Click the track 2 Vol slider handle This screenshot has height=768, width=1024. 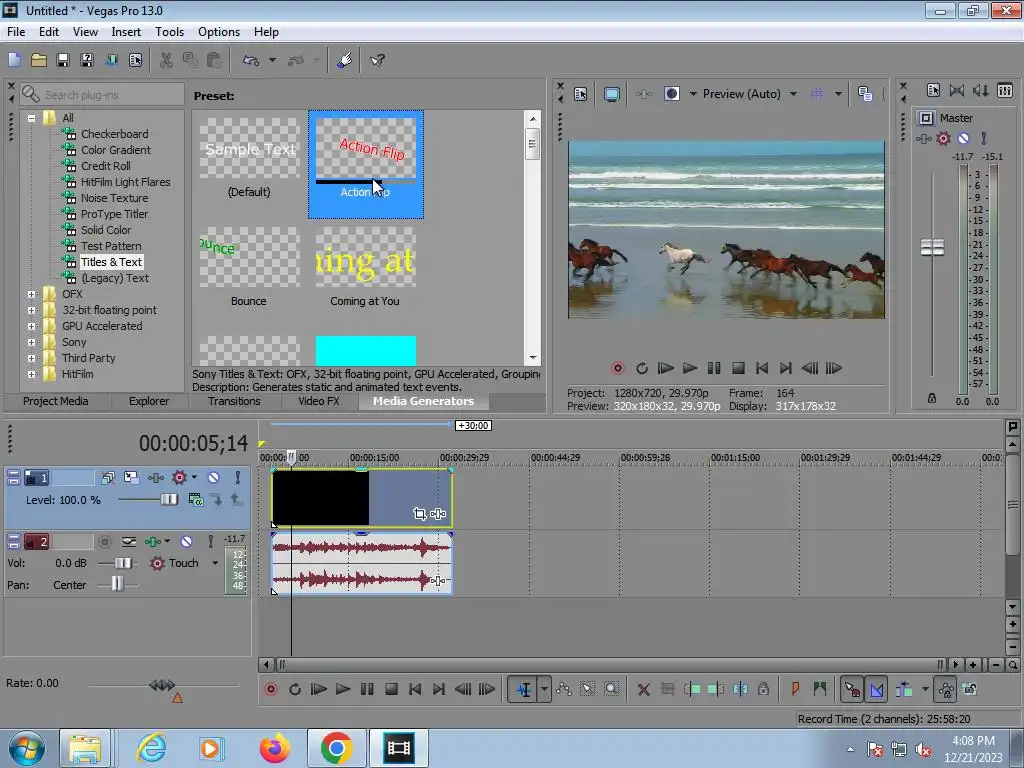123,563
